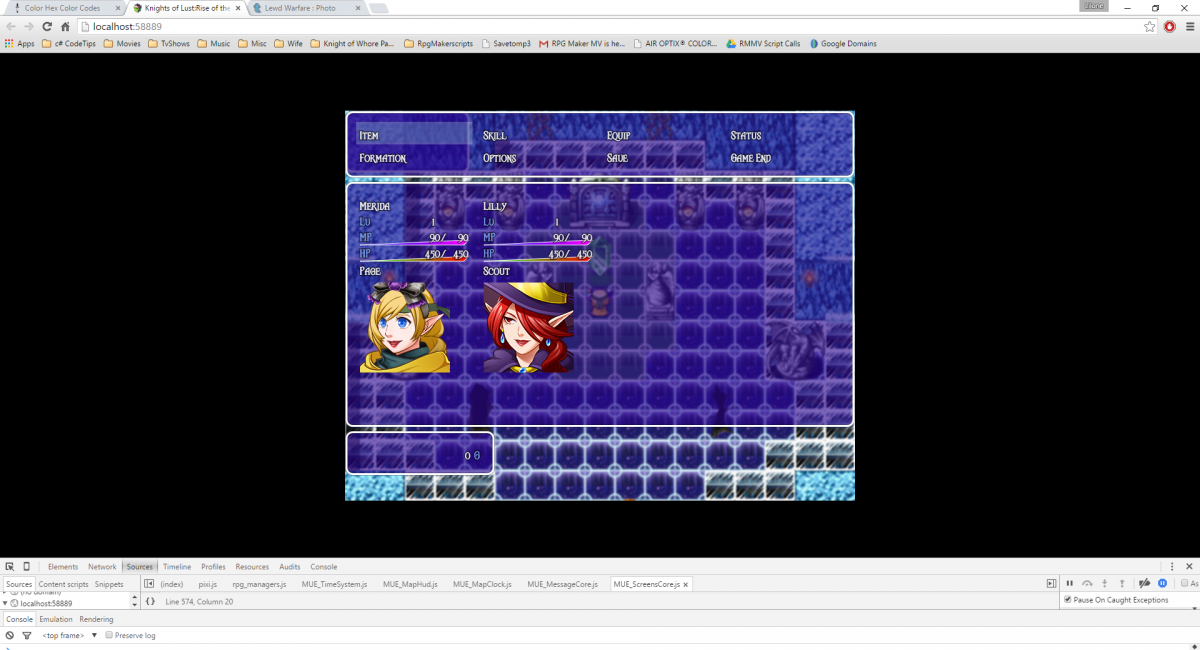
Task: Click the DevTools inspect element icon
Action: pos(9,566)
